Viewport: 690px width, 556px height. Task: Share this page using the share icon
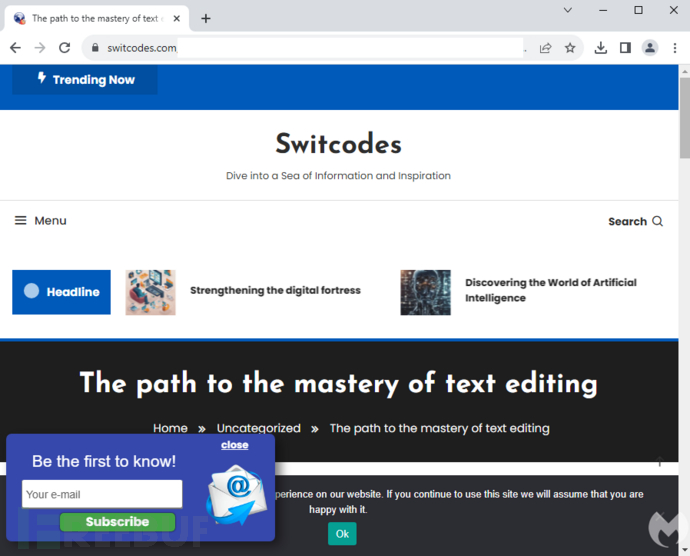tap(545, 48)
